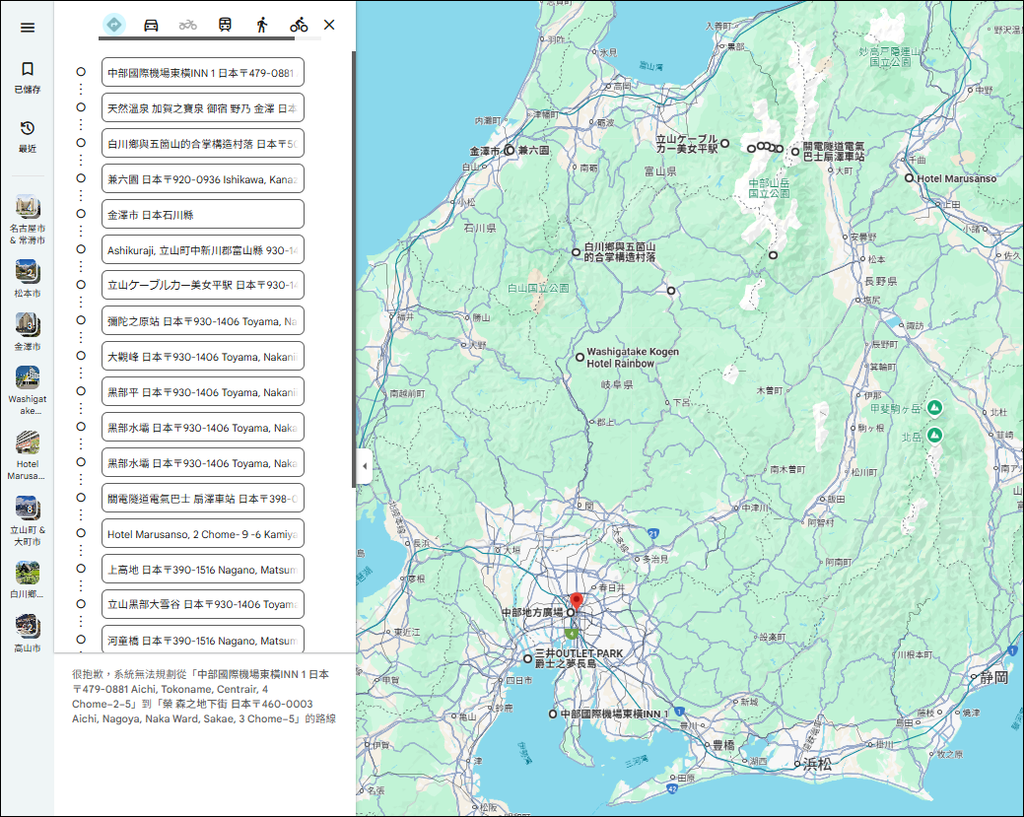Switch to public transit directions
1024x817 pixels.
point(225,25)
